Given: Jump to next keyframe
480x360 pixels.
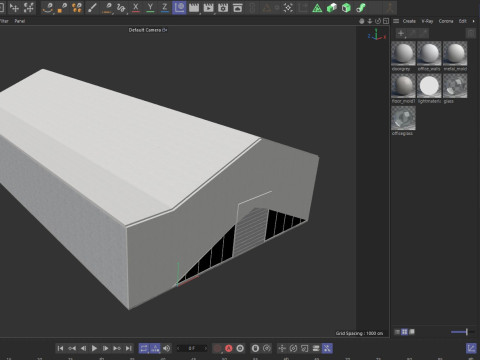Looking at the screenshot, I should pyautogui.click(x=117, y=348).
